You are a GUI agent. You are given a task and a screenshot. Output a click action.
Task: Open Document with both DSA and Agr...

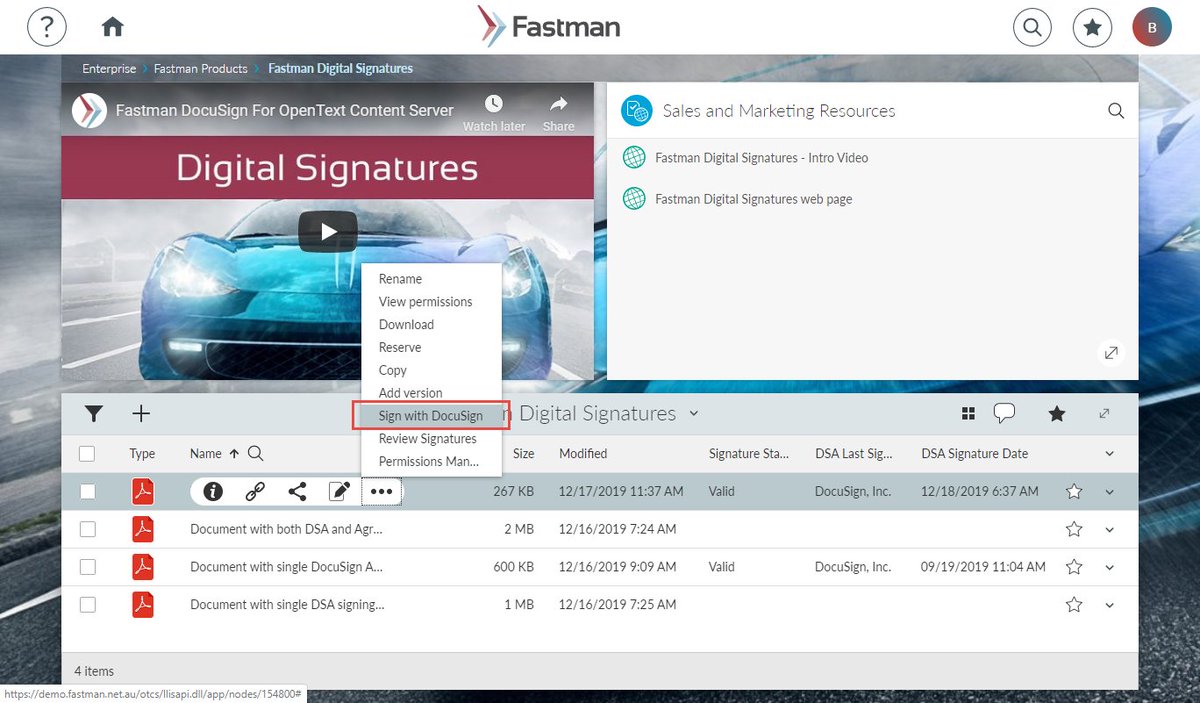(x=286, y=529)
